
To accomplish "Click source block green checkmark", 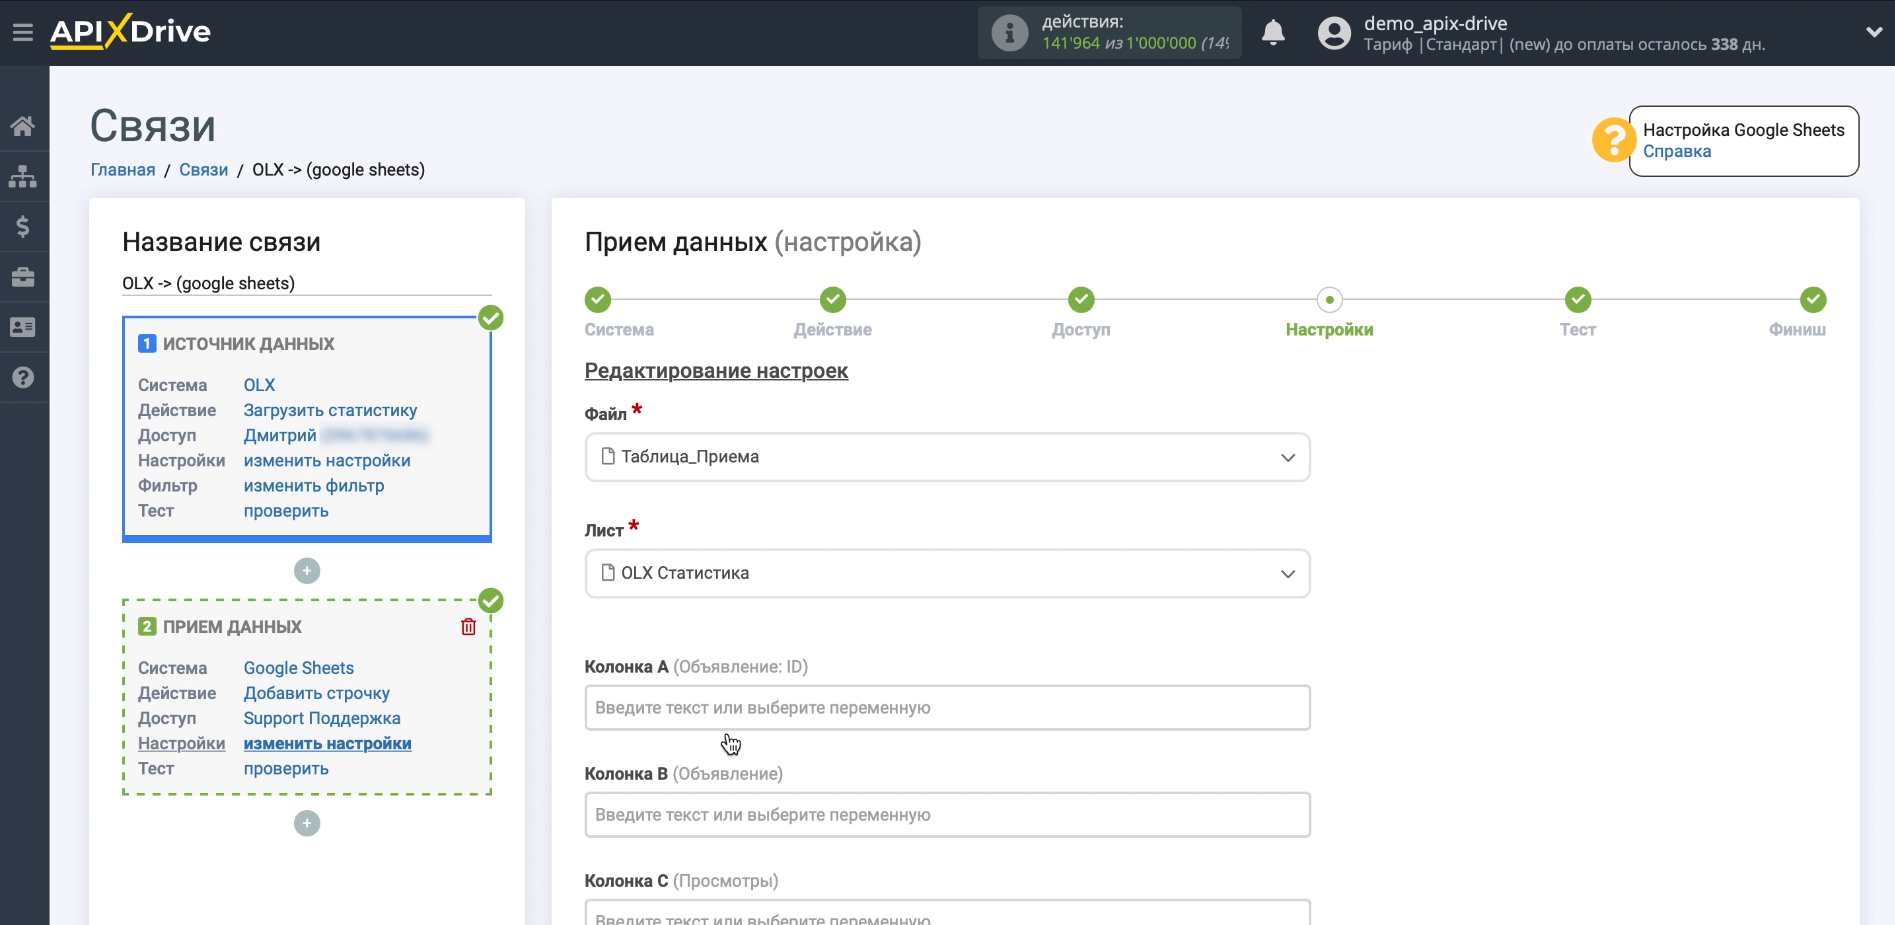I will [491, 318].
